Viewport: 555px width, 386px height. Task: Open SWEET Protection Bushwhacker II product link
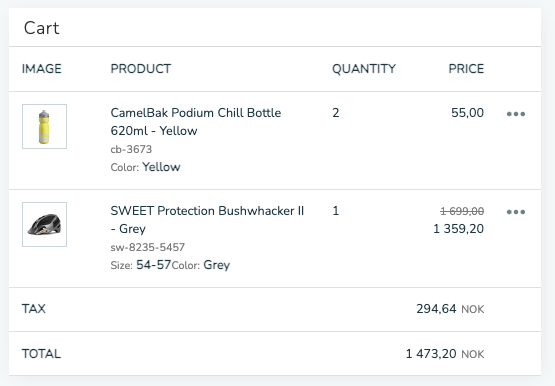(x=207, y=220)
